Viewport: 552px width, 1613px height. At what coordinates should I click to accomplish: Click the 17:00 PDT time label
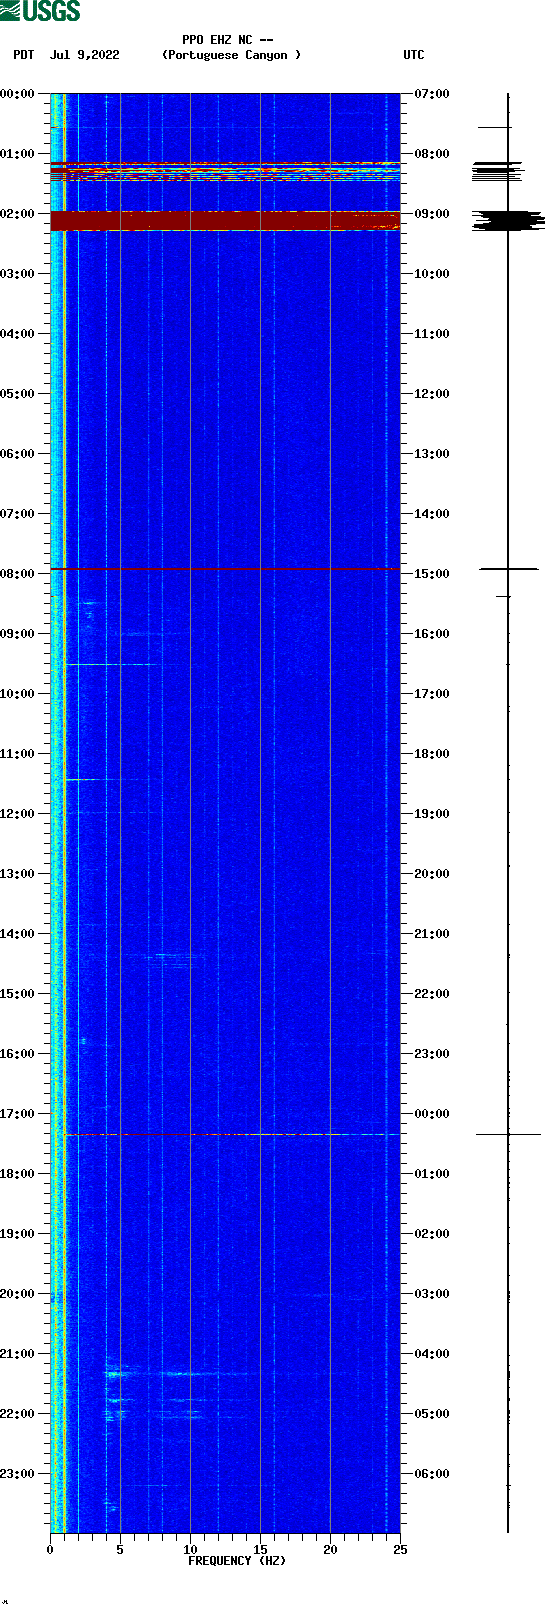18,1114
